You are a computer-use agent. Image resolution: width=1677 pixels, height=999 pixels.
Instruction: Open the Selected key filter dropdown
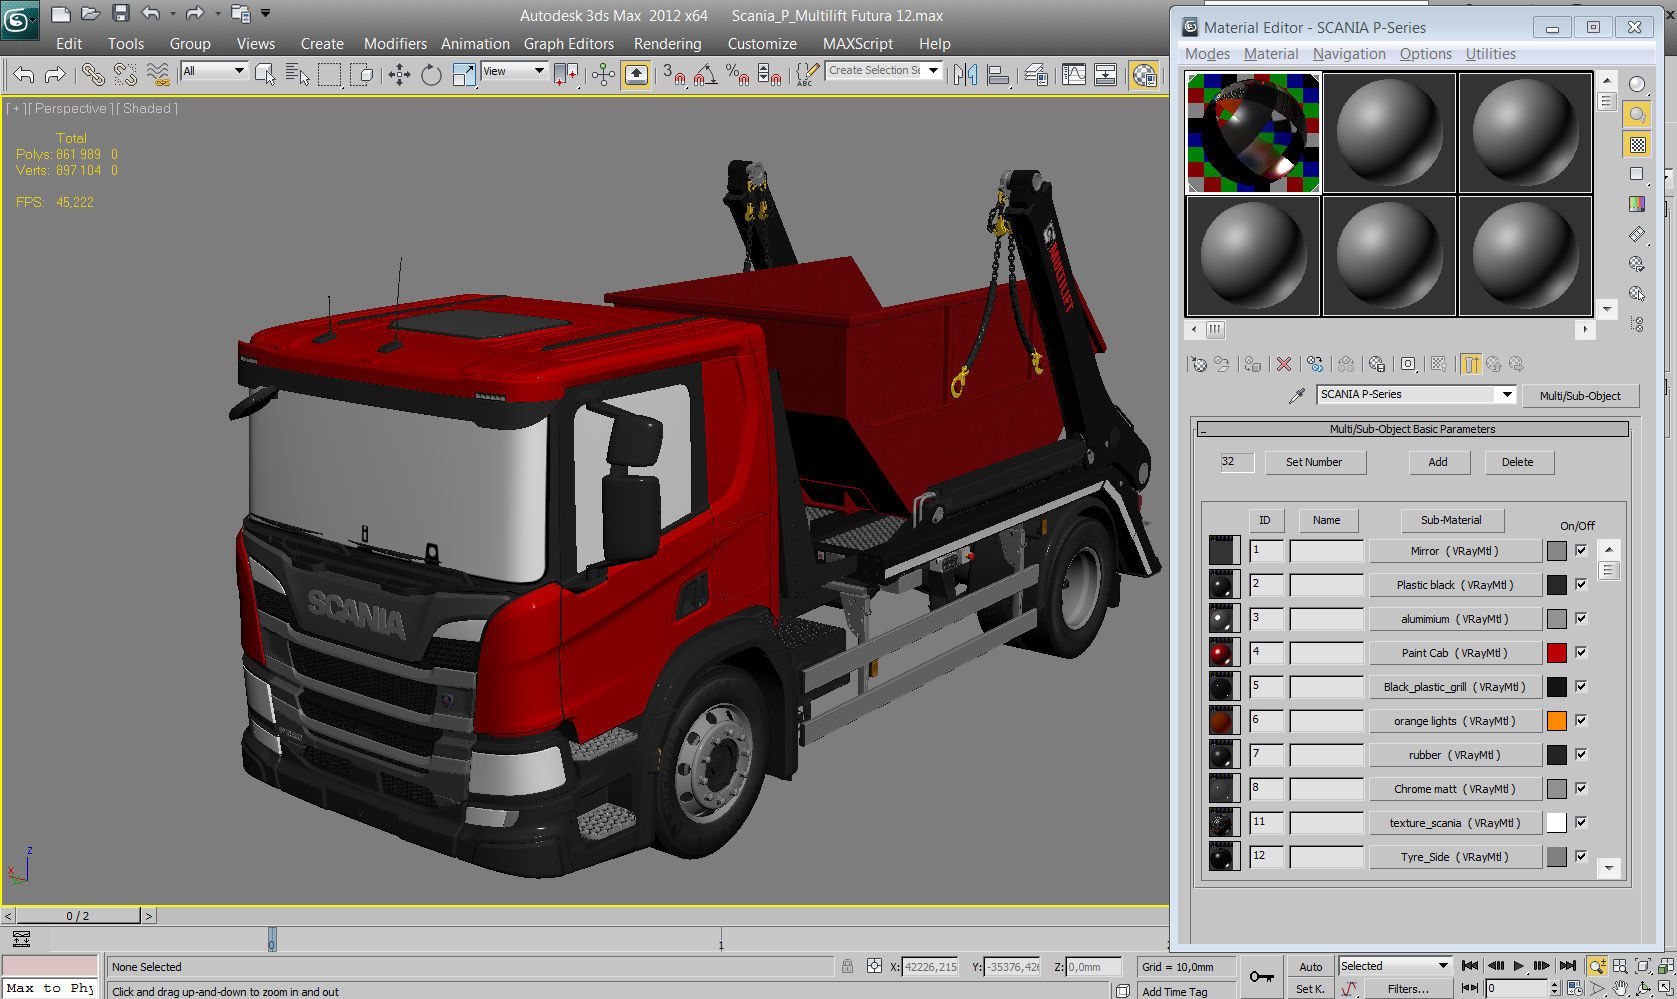click(1395, 966)
